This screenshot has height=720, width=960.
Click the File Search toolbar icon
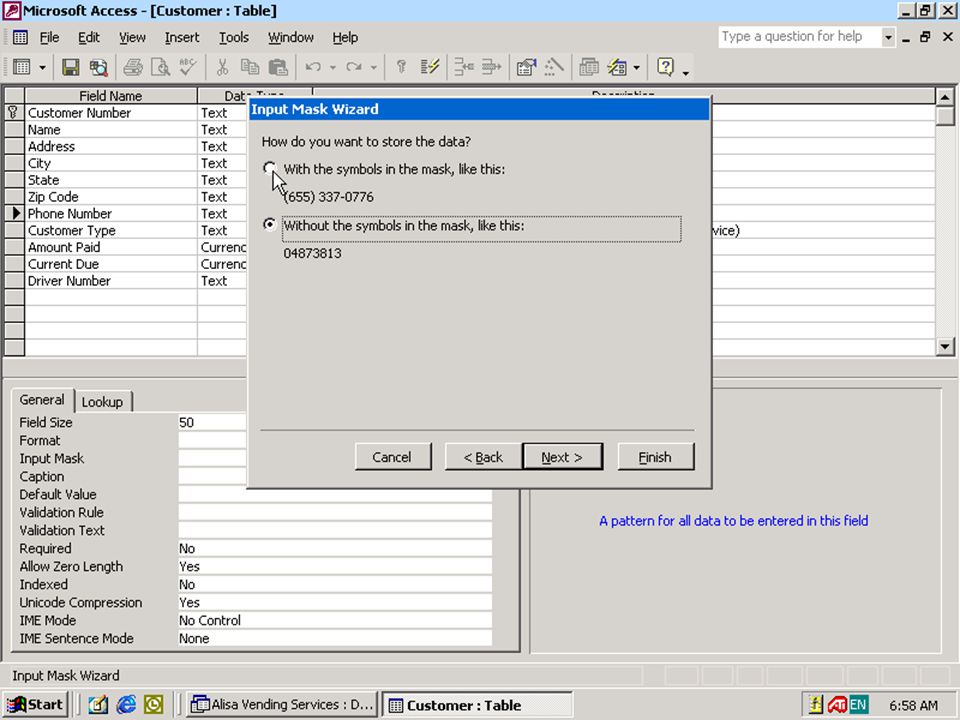click(98, 67)
